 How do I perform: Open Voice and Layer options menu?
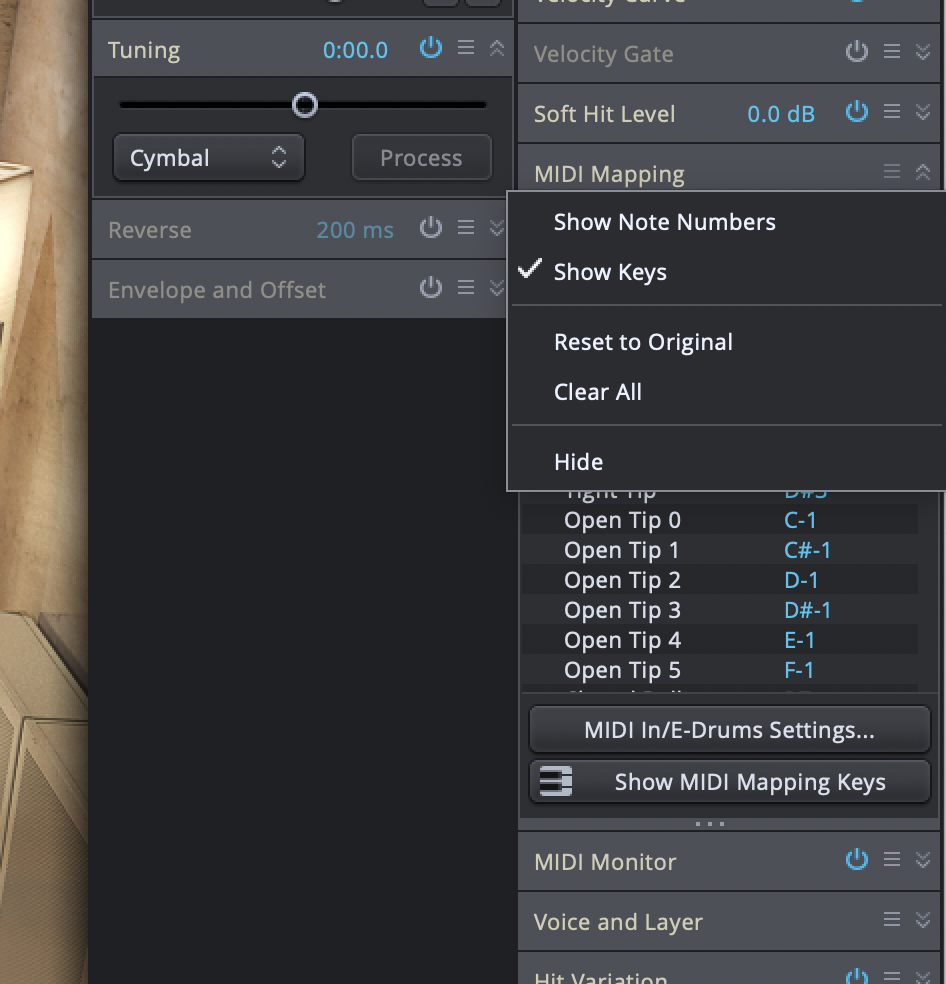point(892,920)
